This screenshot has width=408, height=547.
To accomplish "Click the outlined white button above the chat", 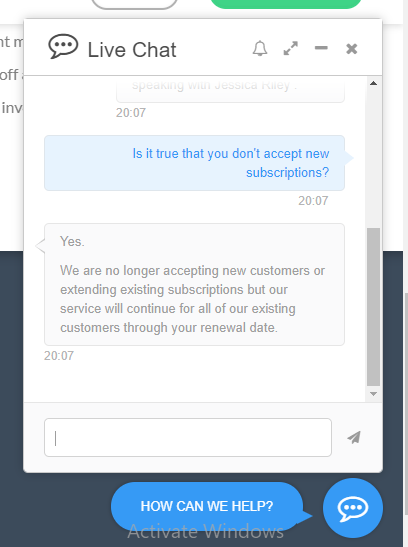I will click(135, 4).
